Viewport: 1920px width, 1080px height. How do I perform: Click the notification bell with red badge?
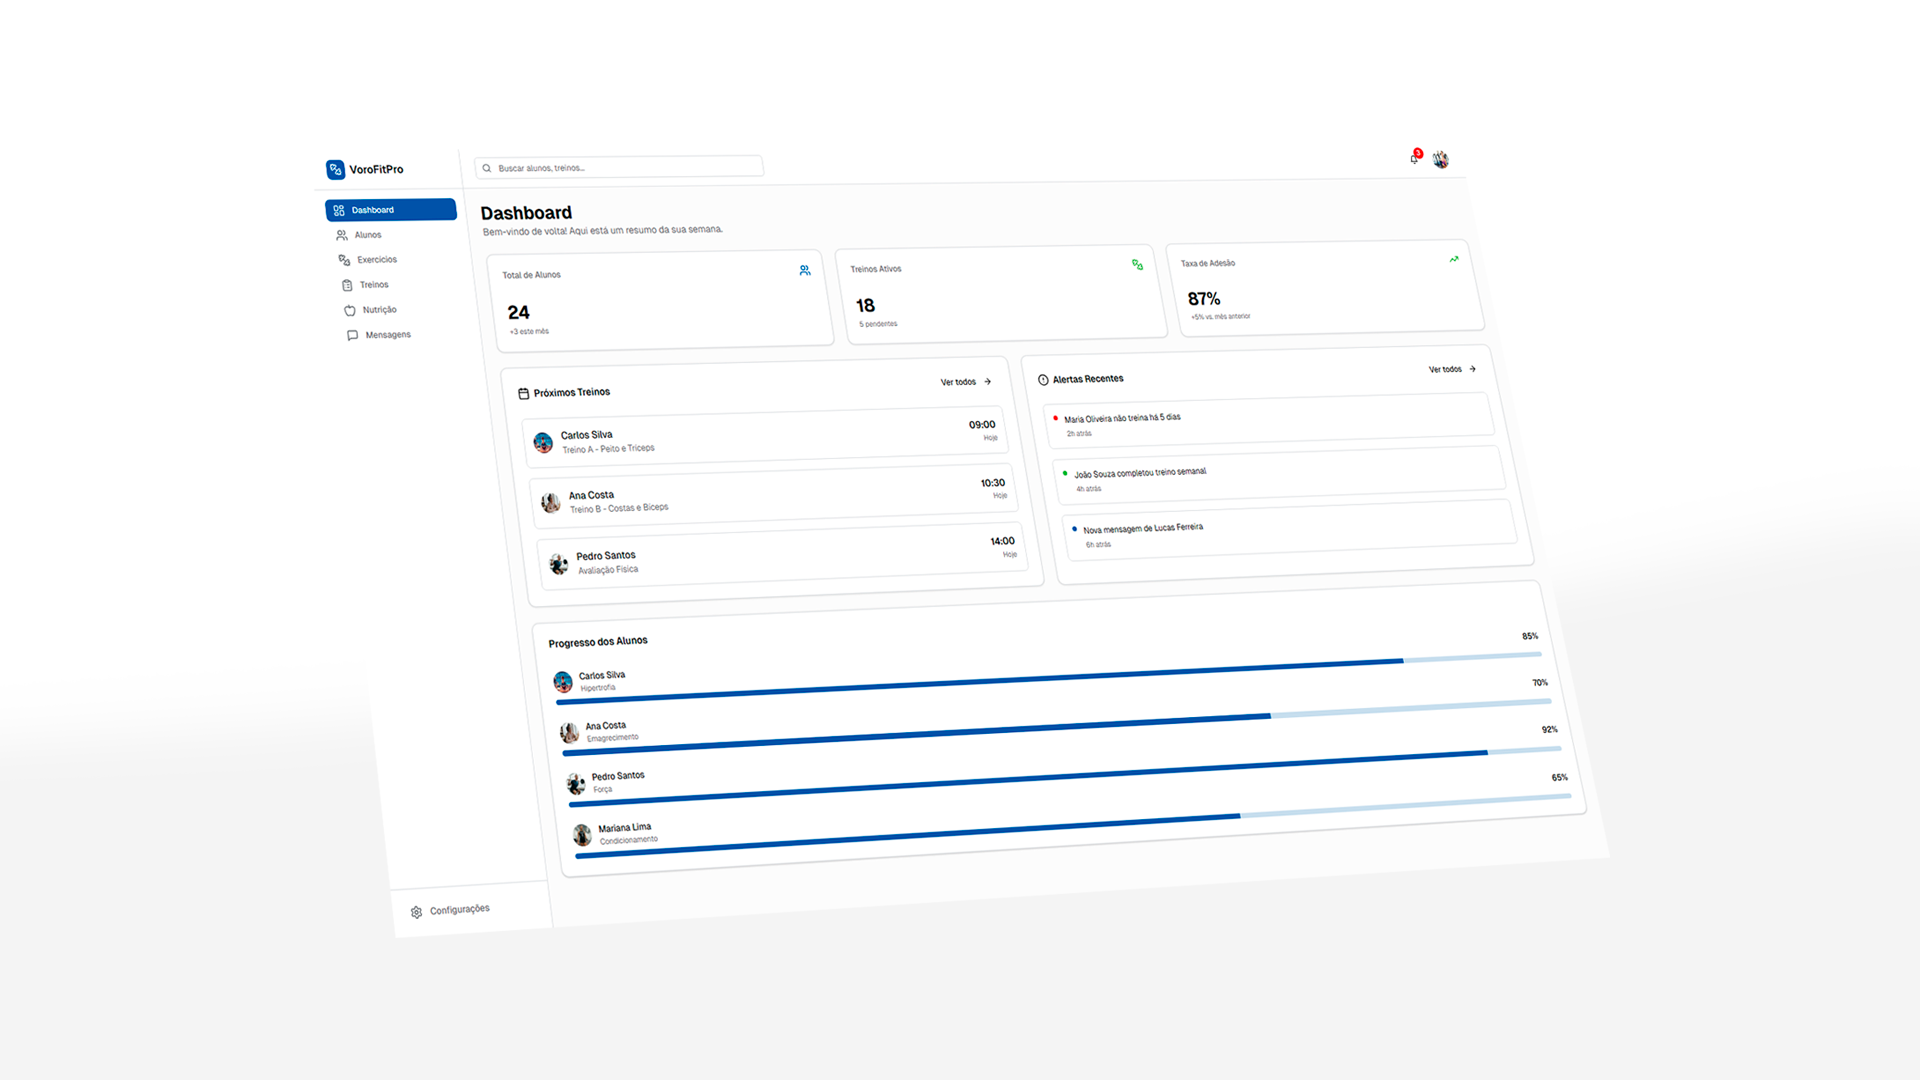click(x=1413, y=159)
